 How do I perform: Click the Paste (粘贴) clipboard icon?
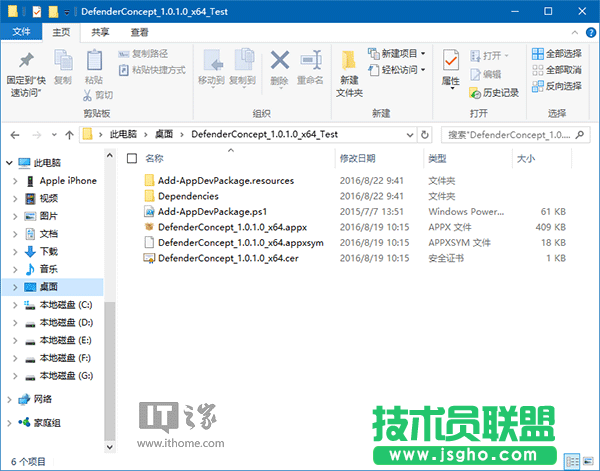click(94, 60)
